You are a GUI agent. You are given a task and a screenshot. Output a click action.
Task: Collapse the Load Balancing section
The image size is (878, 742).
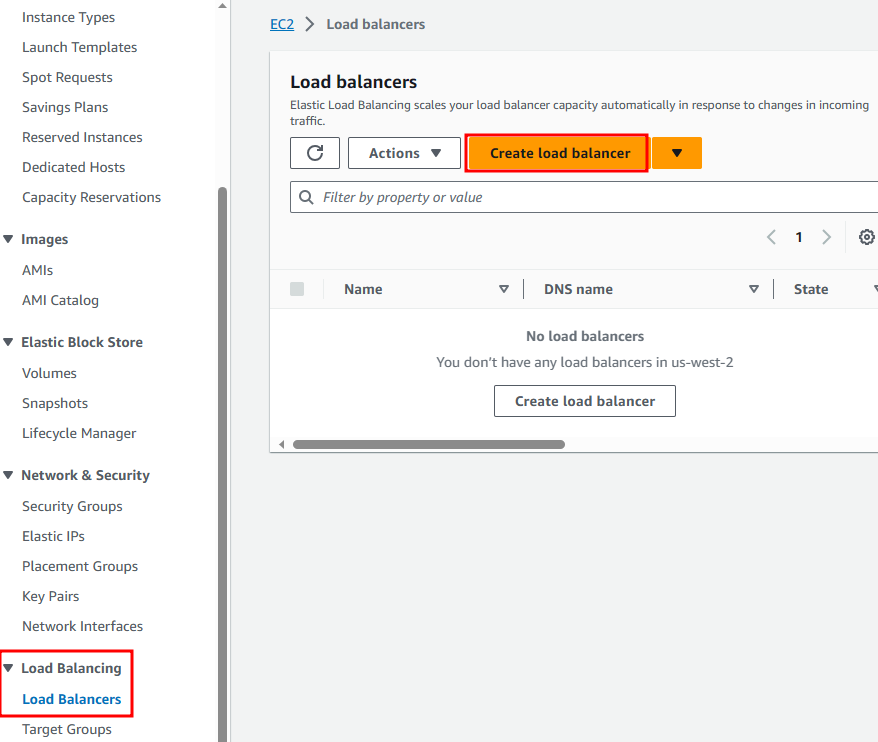[8, 668]
